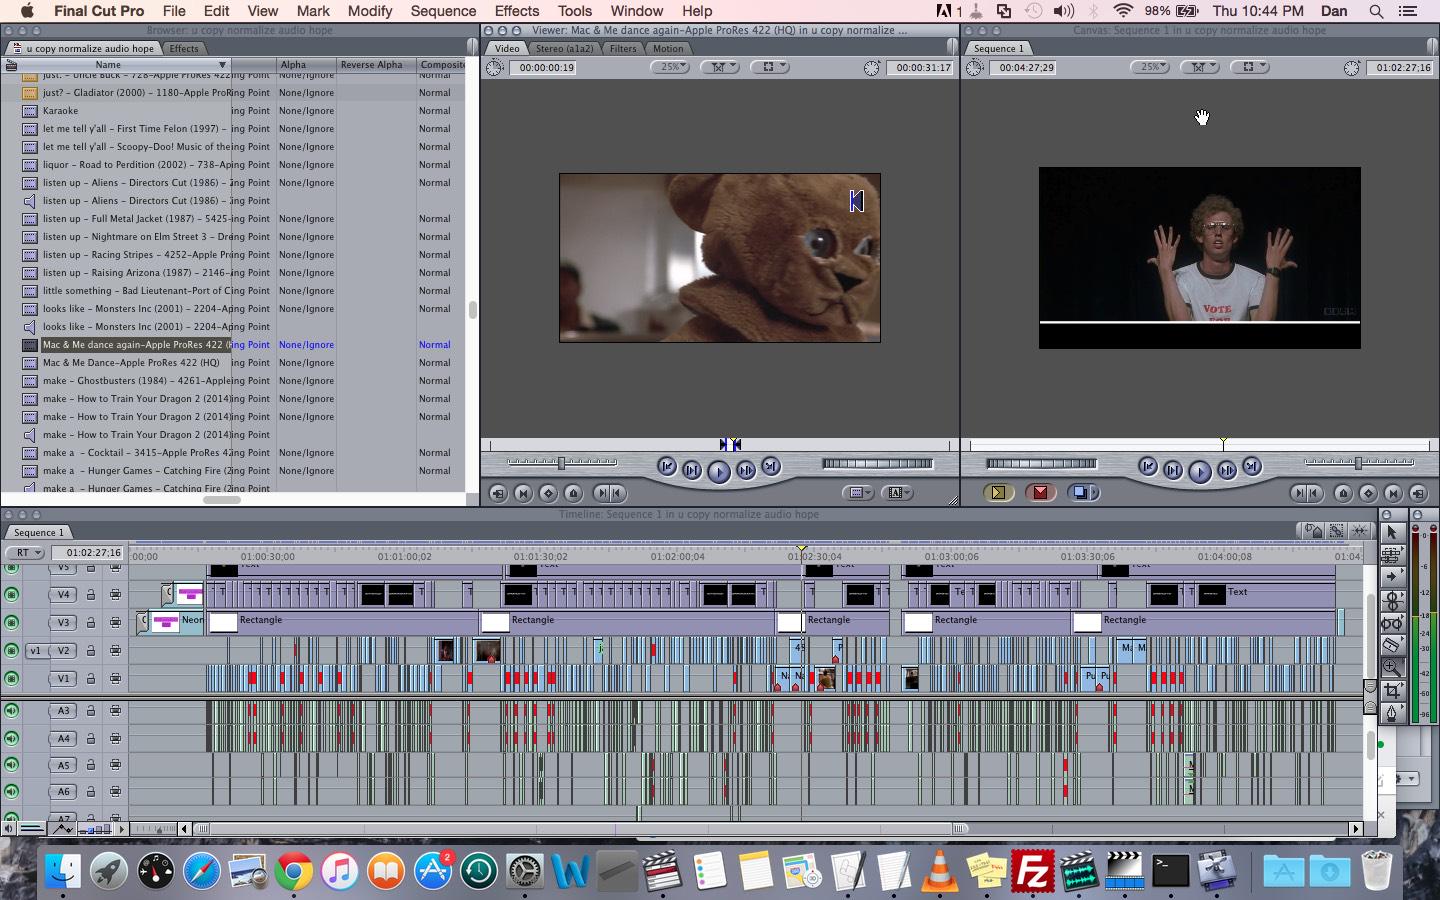Toggle Linked Selection in the Timeline
1440x900 pixels.
pyautogui.click(x=1336, y=531)
